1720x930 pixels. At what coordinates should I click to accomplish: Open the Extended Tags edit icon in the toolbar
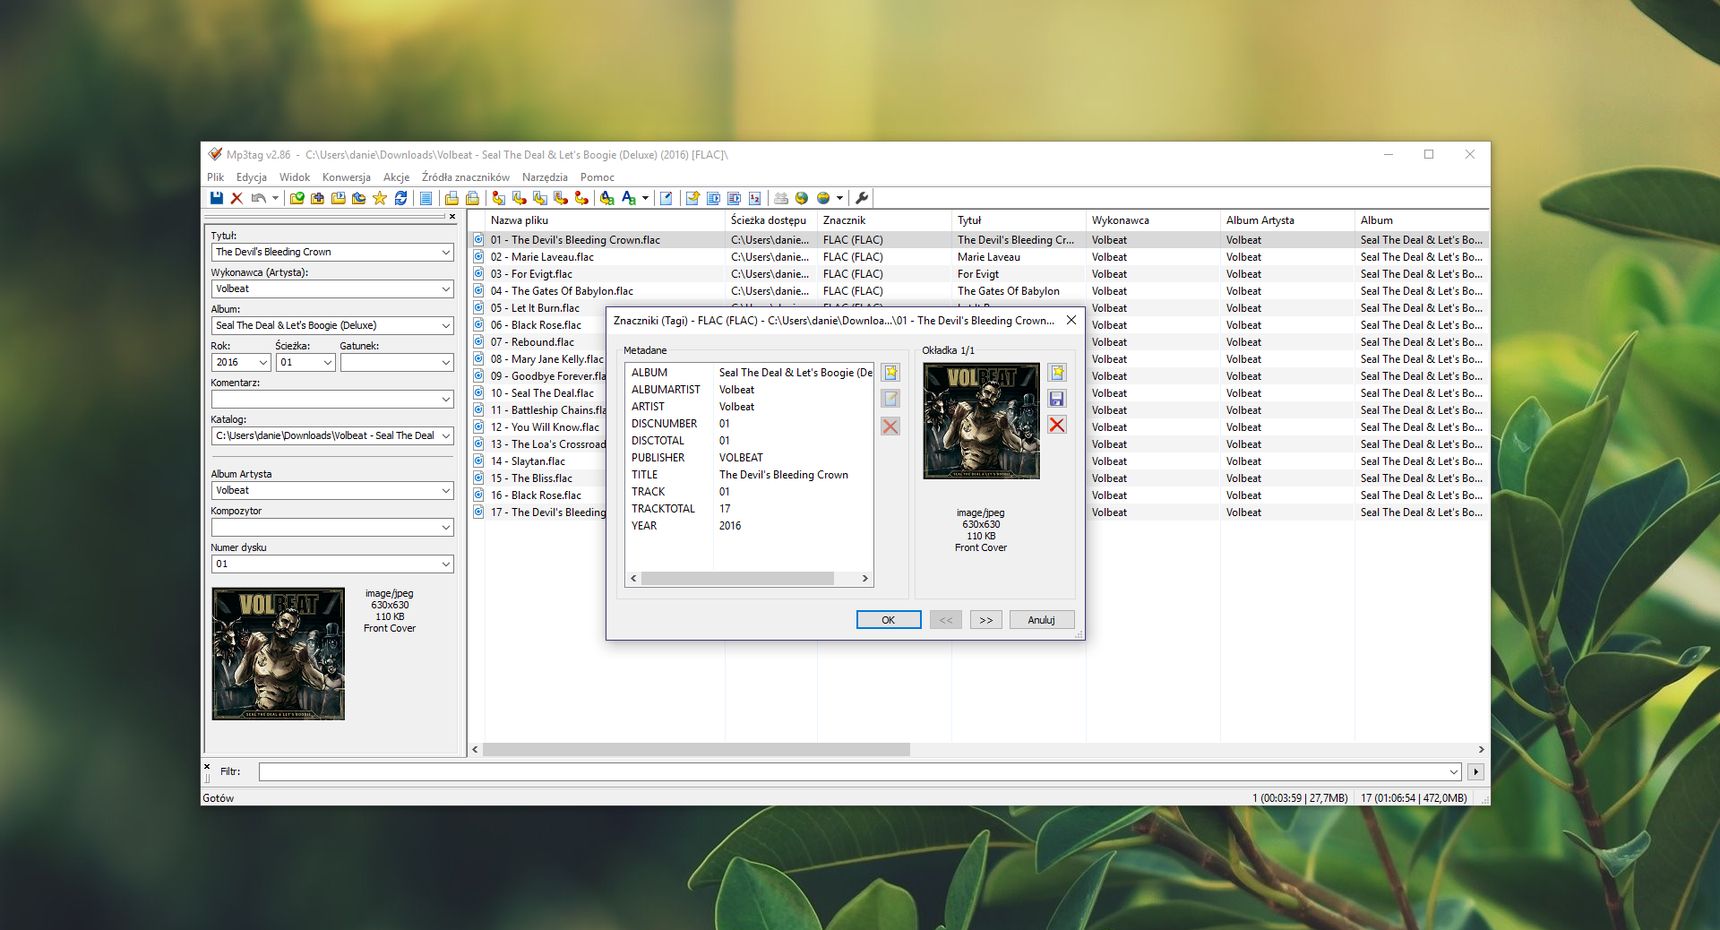coord(666,198)
